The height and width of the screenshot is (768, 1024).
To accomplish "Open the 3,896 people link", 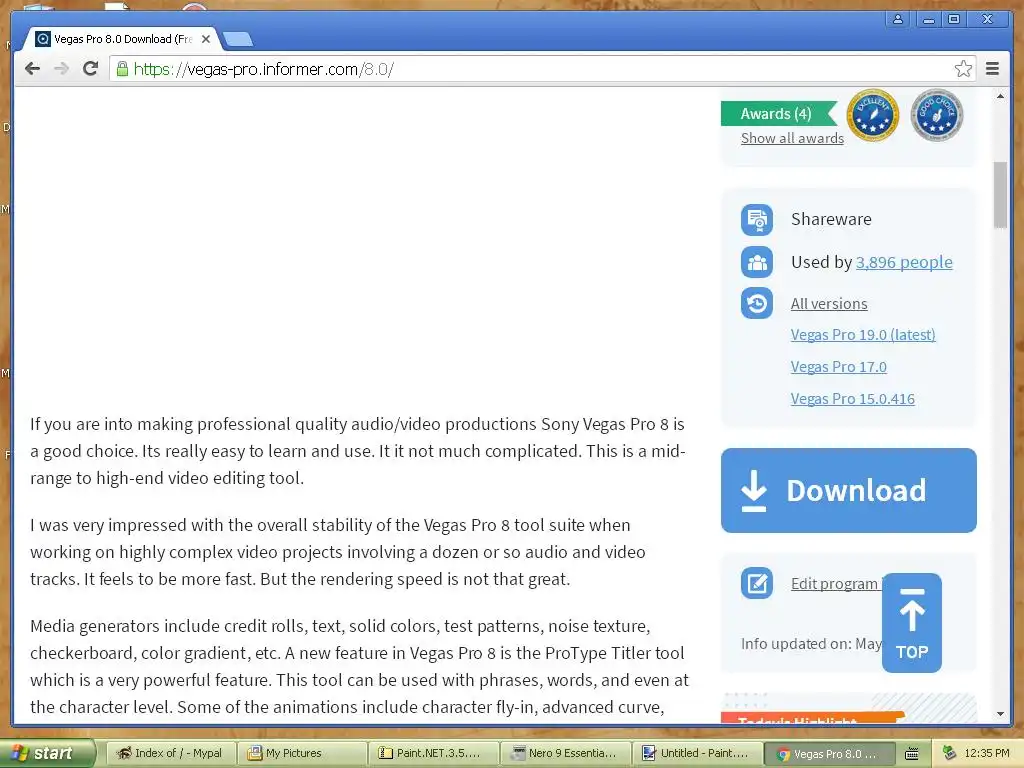I will (904, 263).
